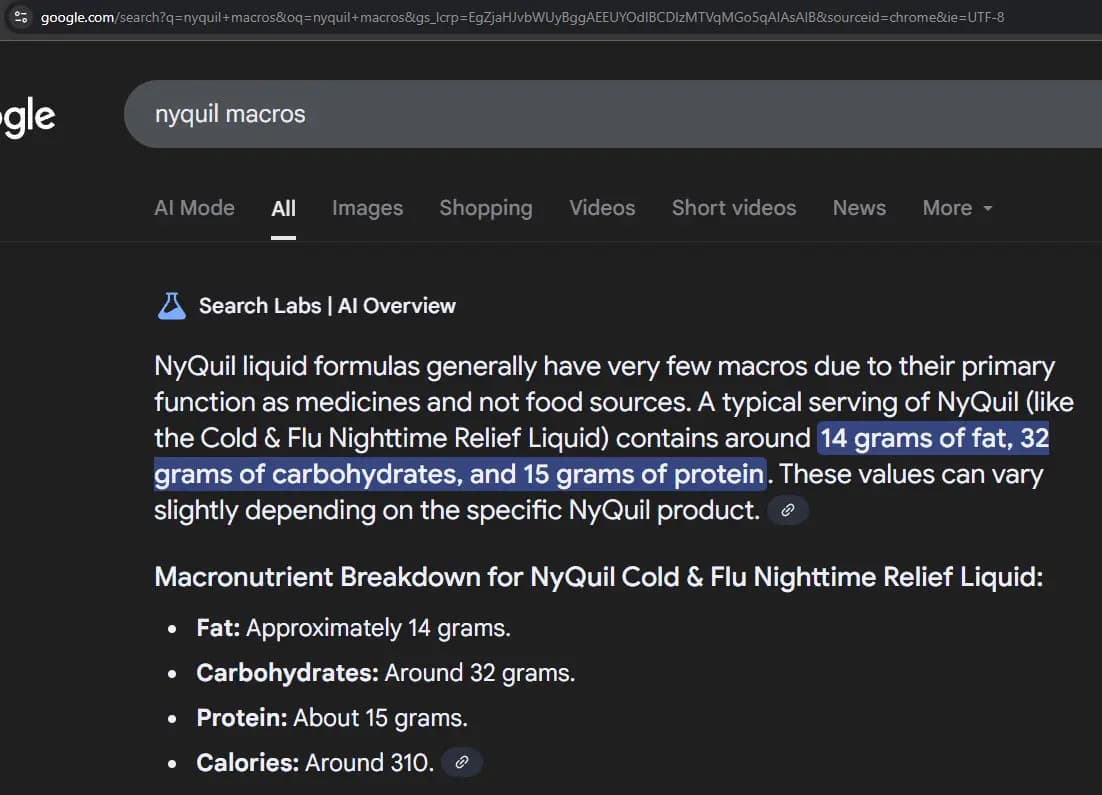Click the Search Labs beaker icon
This screenshot has width=1102, height=795.
tap(171, 305)
